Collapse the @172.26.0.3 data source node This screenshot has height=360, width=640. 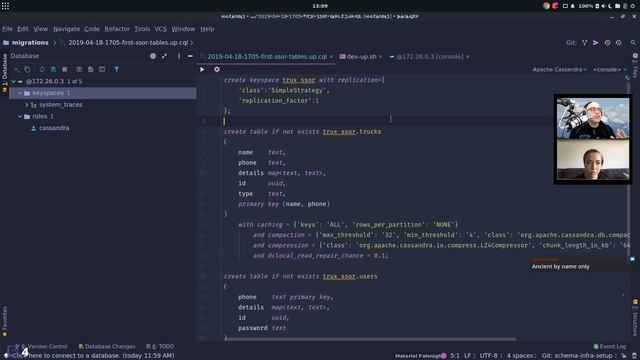[x=13, y=81]
